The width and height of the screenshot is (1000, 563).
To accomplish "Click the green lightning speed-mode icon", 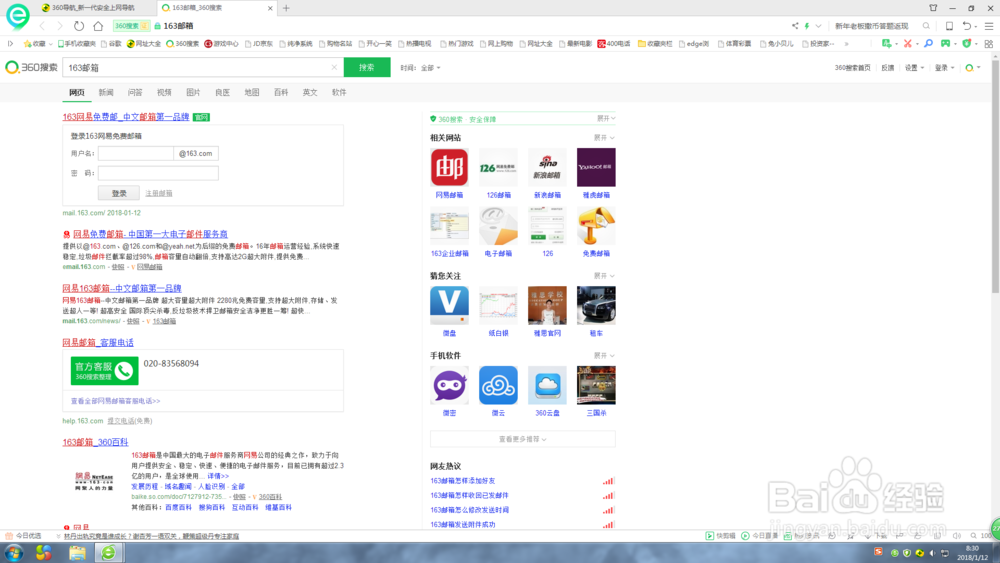I will (x=807, y=26).
